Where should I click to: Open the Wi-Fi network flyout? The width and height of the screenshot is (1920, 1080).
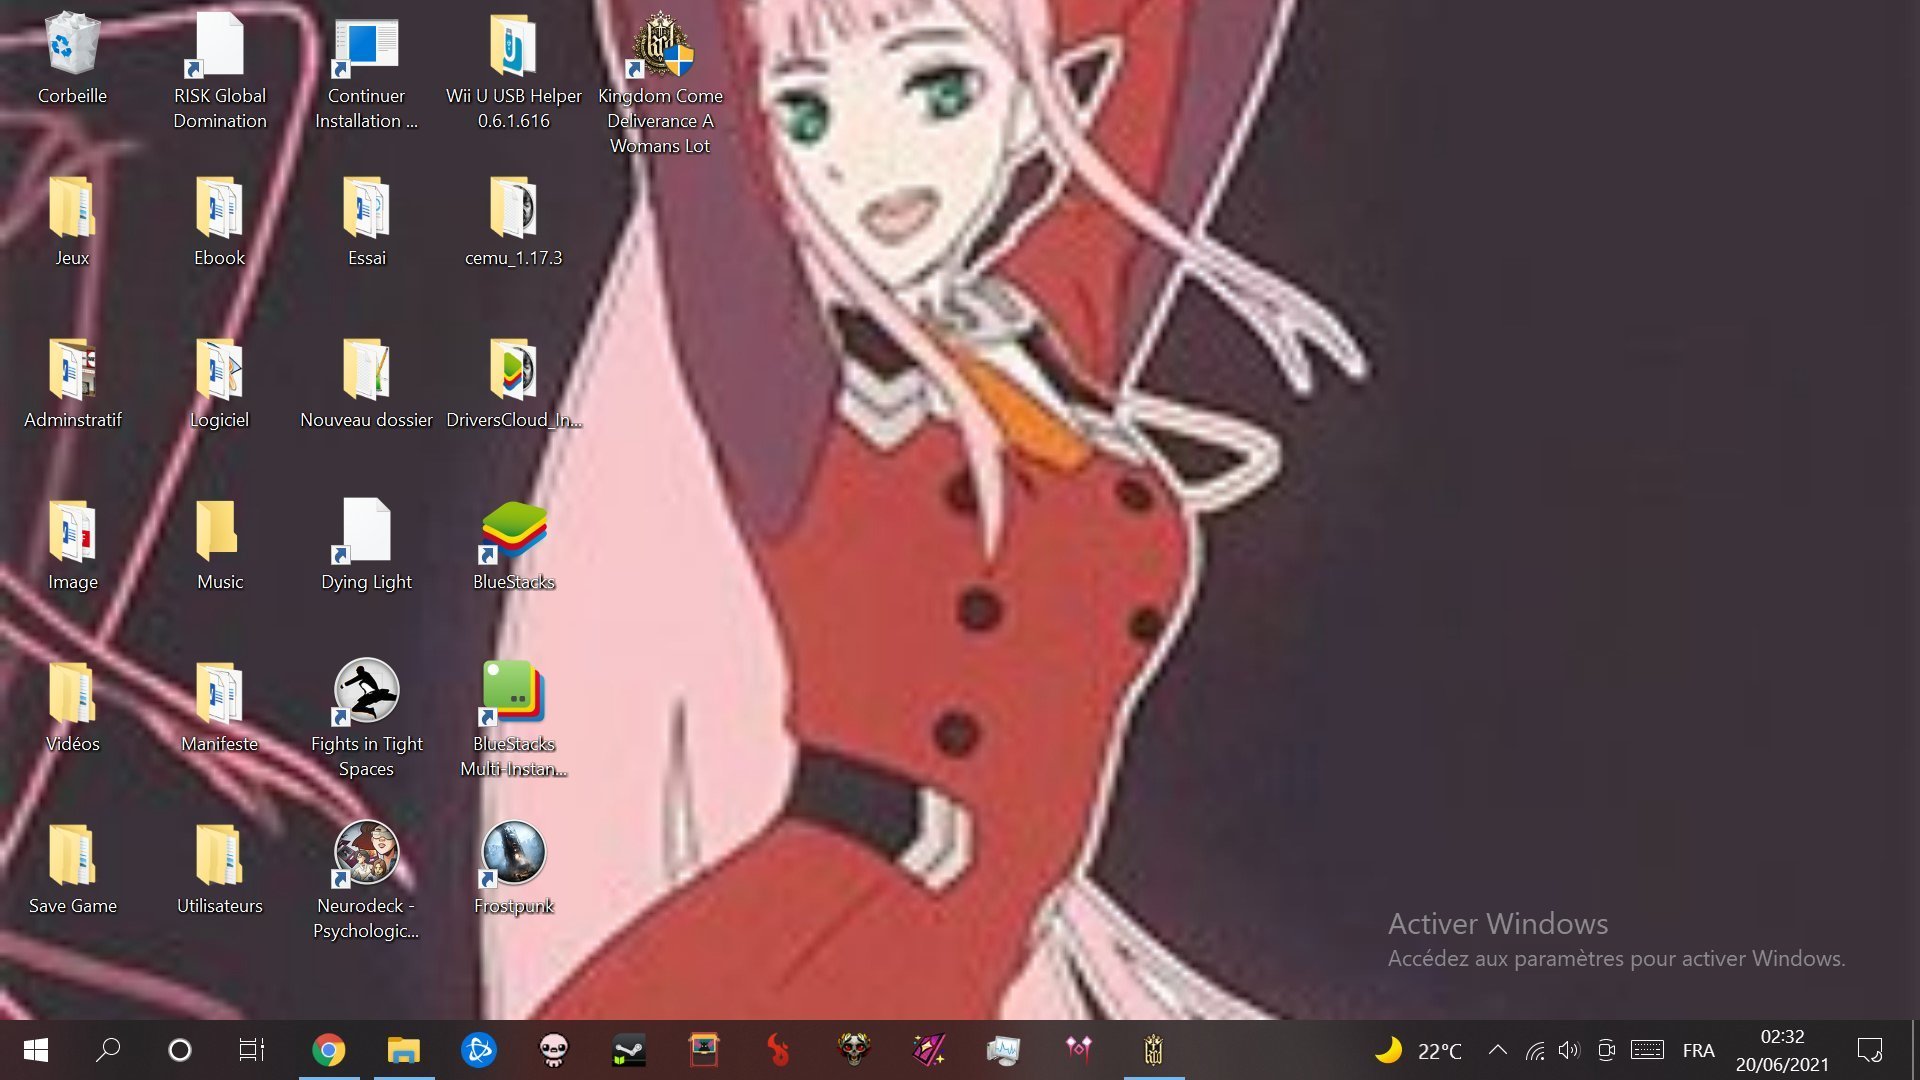coord(1535,1050)
